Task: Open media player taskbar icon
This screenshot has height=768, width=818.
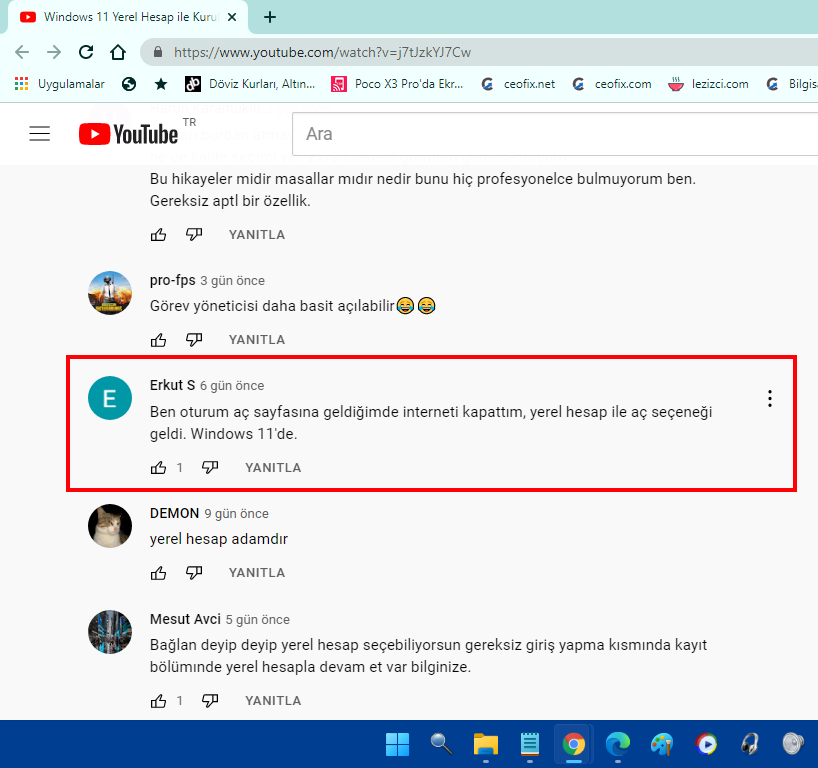Action: (706, 744)
